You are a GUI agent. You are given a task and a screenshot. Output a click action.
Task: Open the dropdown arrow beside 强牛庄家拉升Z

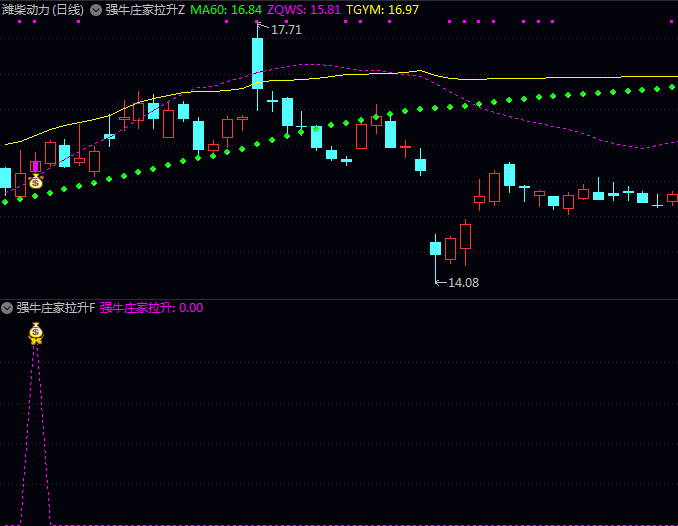(96, 9)
